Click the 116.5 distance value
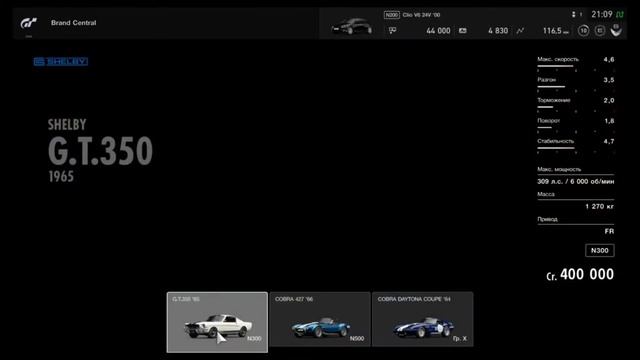Viewport: 640px width, 360px height. tap(555, 31)
